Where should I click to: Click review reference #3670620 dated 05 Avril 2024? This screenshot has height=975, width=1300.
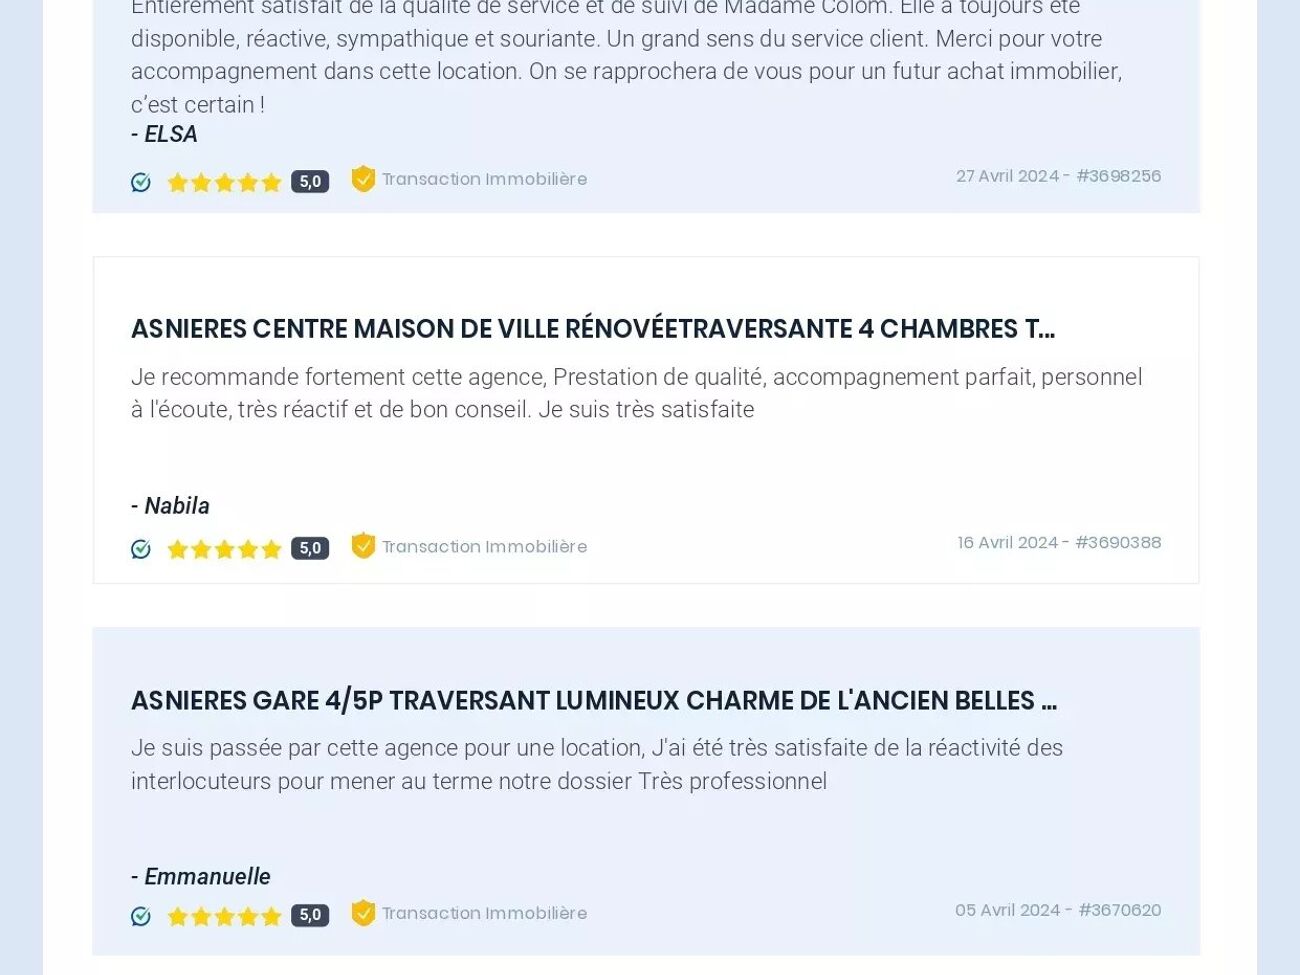tap(1058, 910)
